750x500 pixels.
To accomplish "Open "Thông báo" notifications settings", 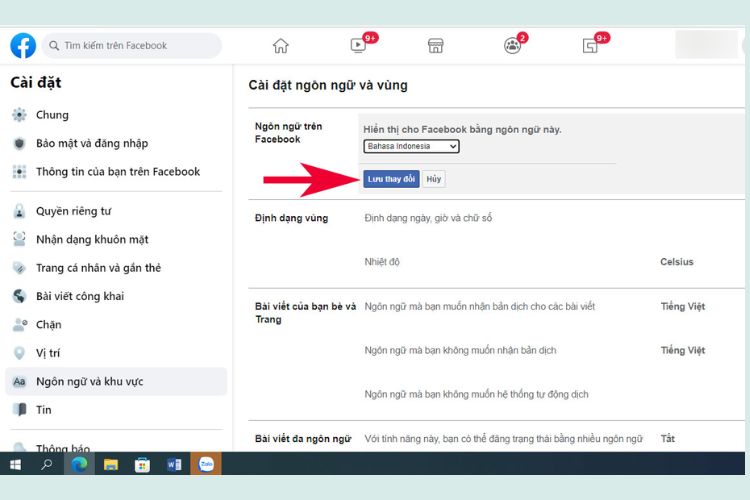I will coord(63,448).
